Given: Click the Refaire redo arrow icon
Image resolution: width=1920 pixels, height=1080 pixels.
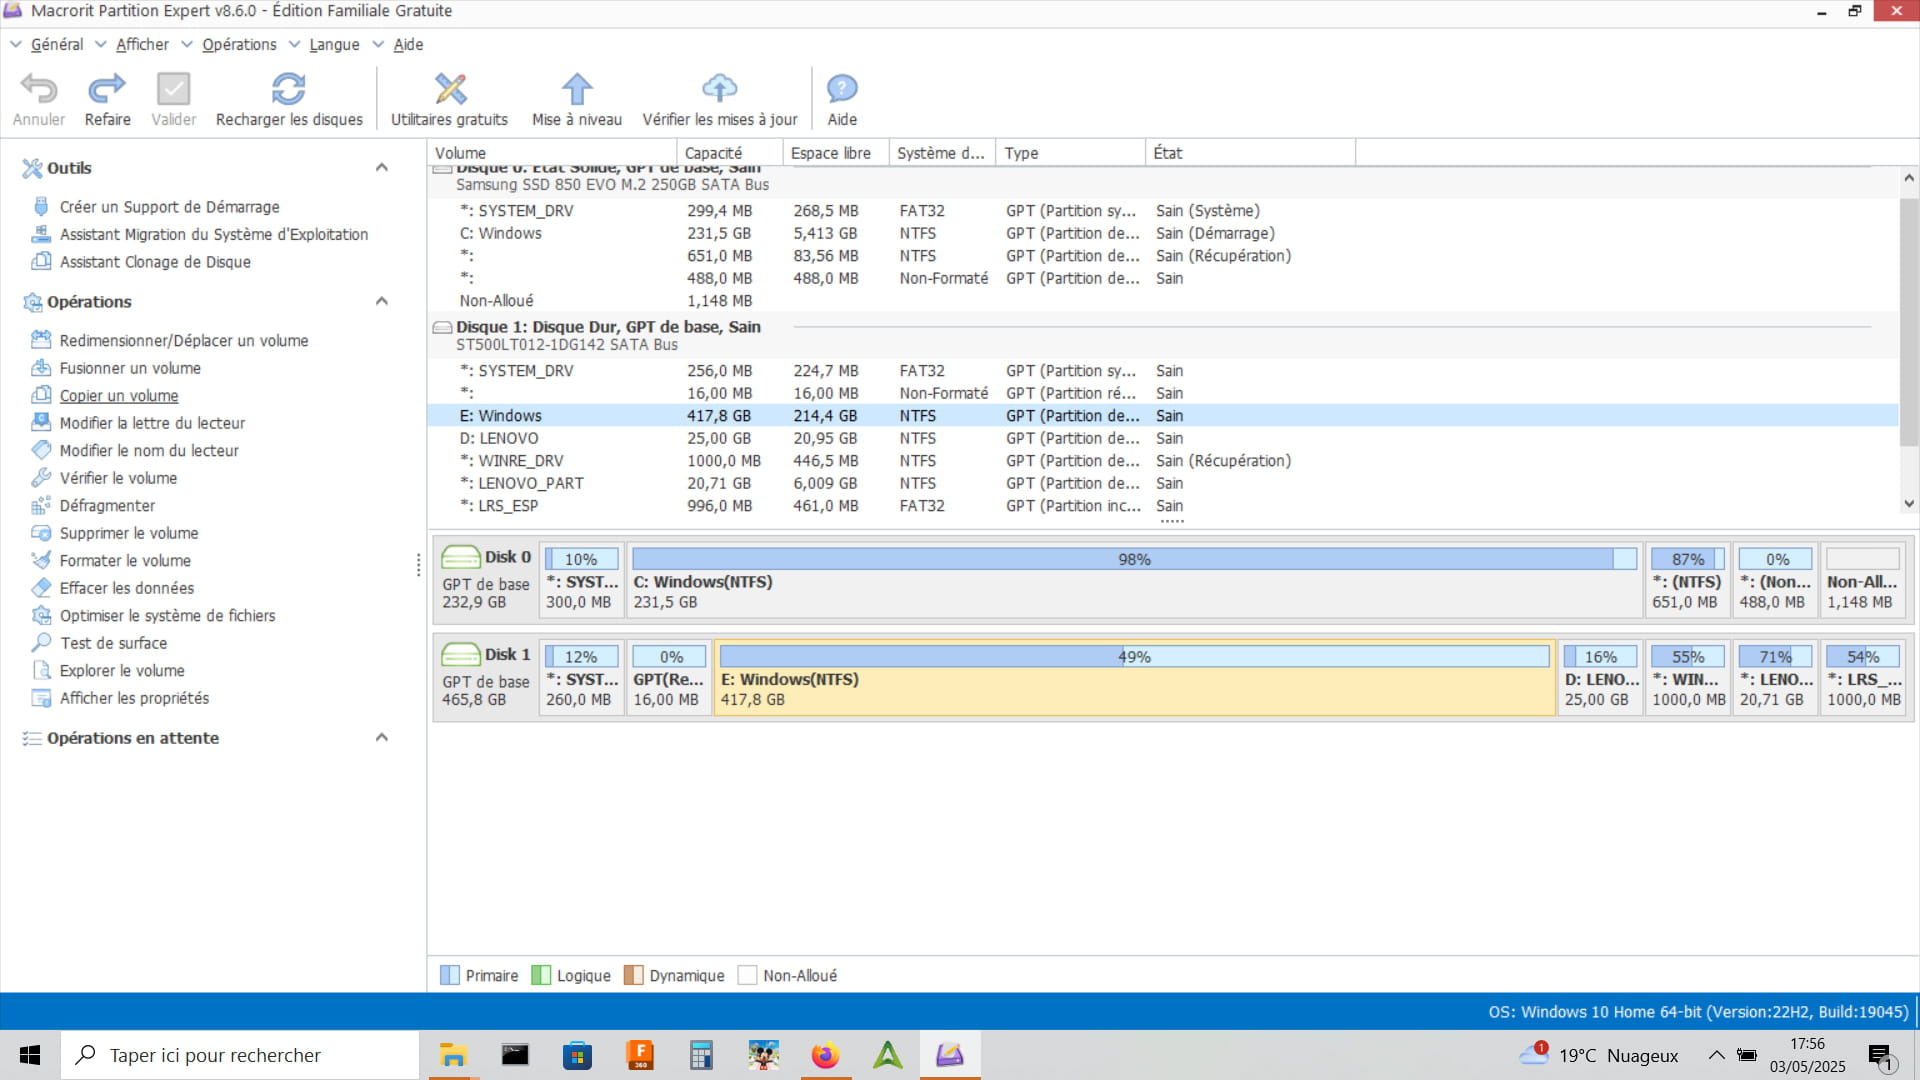Looking at the screenshot, I should click(107, 89).
